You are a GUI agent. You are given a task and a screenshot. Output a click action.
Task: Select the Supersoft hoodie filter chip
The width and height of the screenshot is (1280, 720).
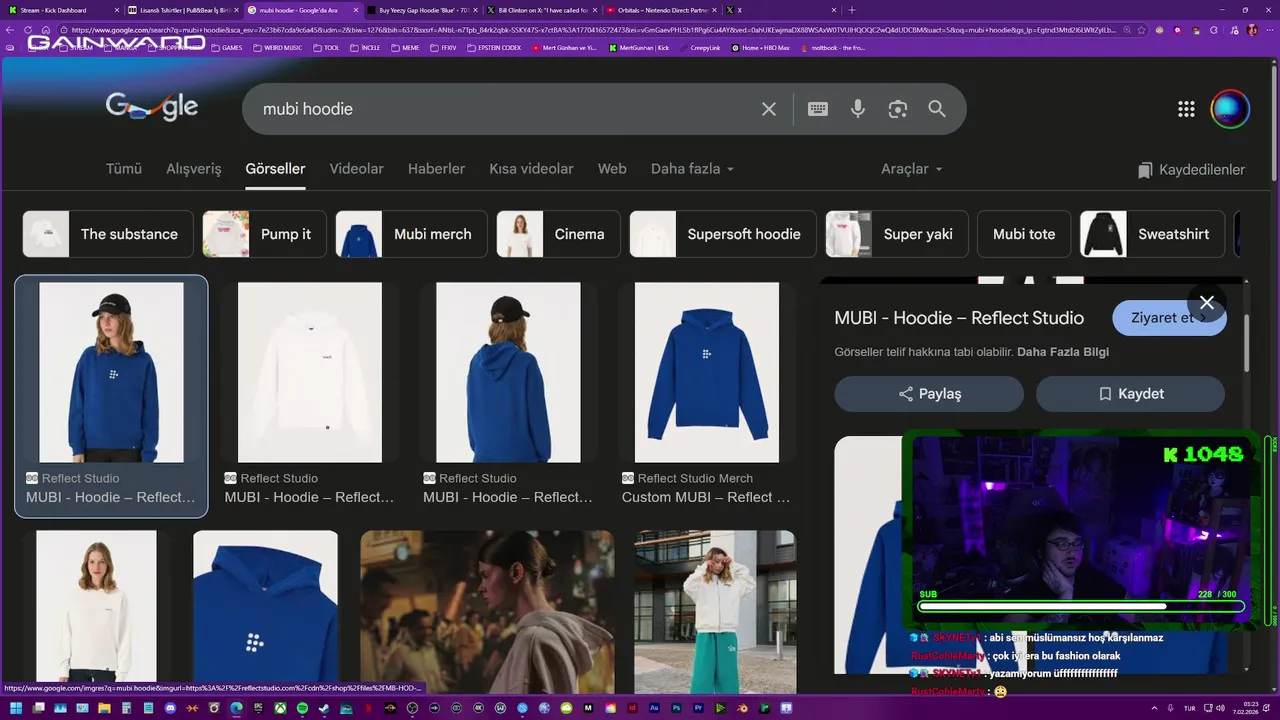[x=723, y=234]
